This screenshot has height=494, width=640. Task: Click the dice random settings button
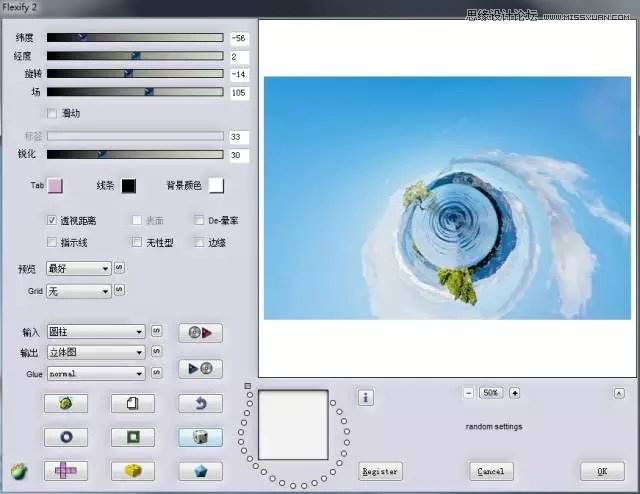(x=200, y=437)
